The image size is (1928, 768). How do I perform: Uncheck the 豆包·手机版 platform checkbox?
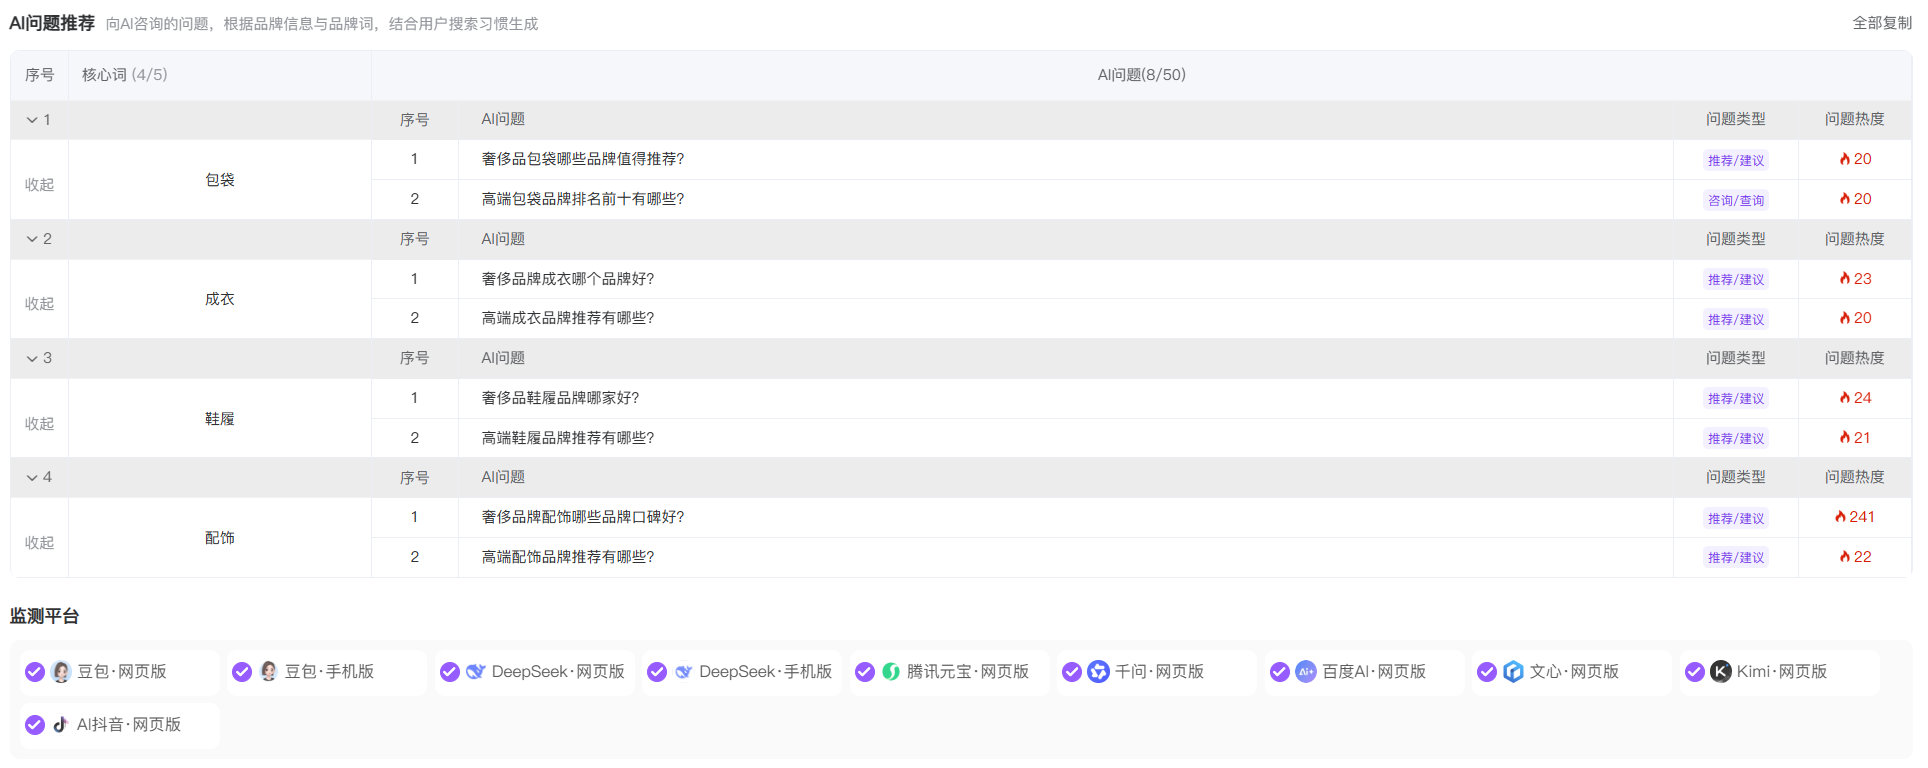click(x=242, y=672)
